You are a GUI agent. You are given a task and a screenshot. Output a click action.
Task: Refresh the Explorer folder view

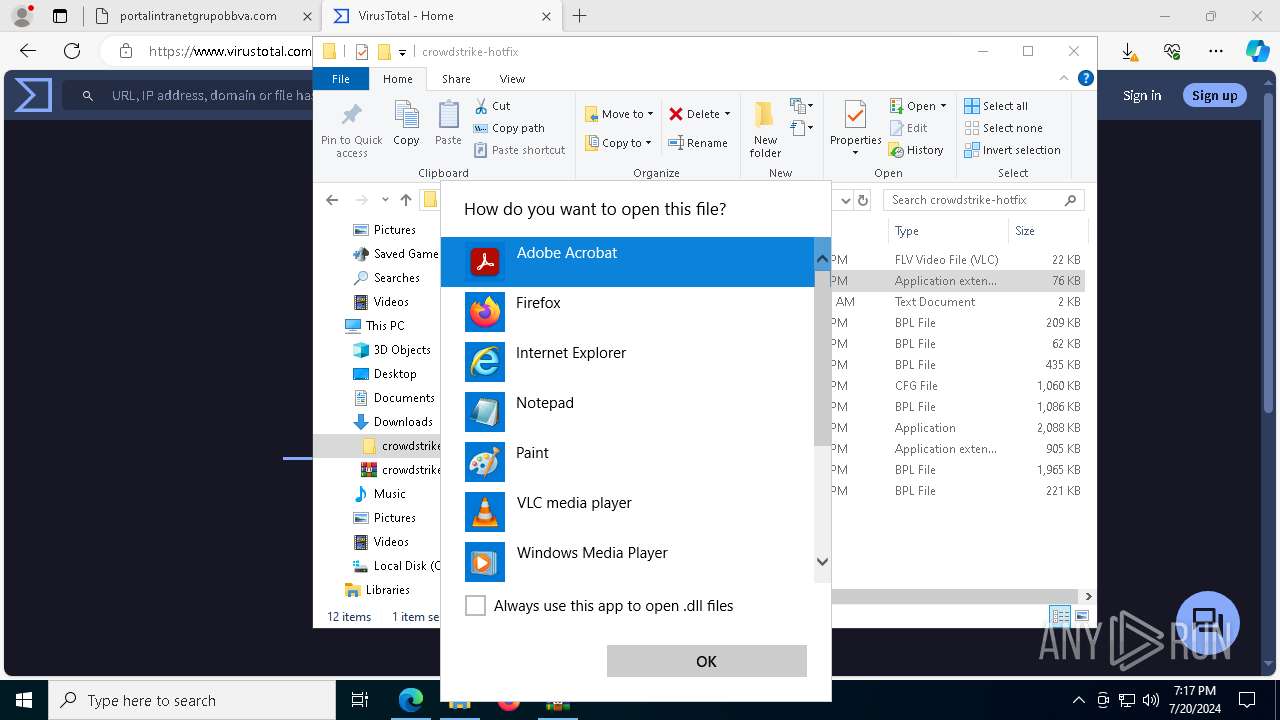(x=863, y=200)
